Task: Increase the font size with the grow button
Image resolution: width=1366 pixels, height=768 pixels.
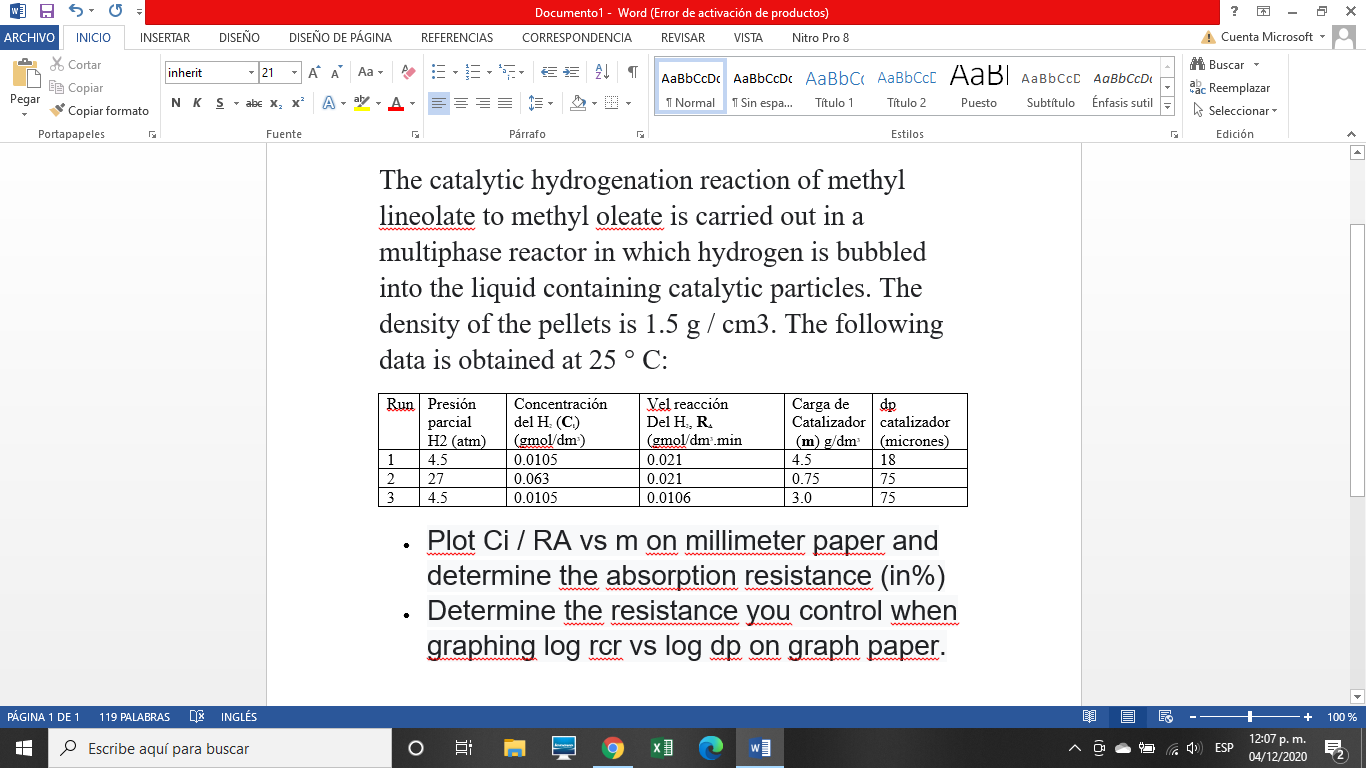Action: tap(314, 72)
